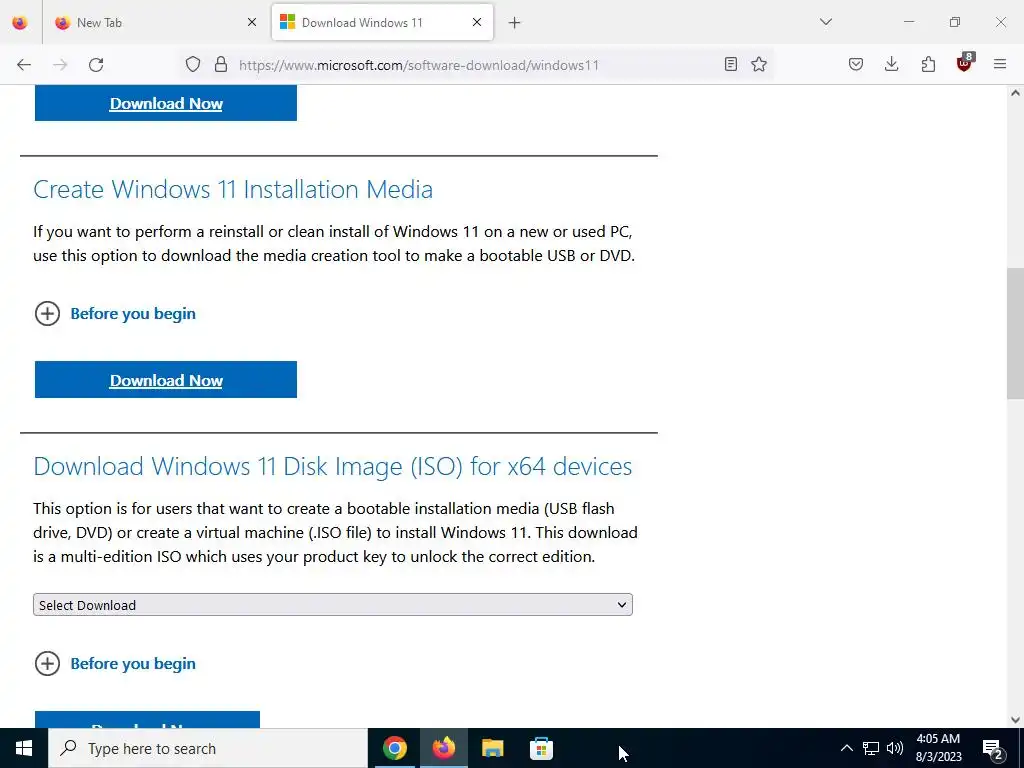This screenshot has width=1024, height=768.
Task: List all tabs chevron
Action: pos(826,22)
